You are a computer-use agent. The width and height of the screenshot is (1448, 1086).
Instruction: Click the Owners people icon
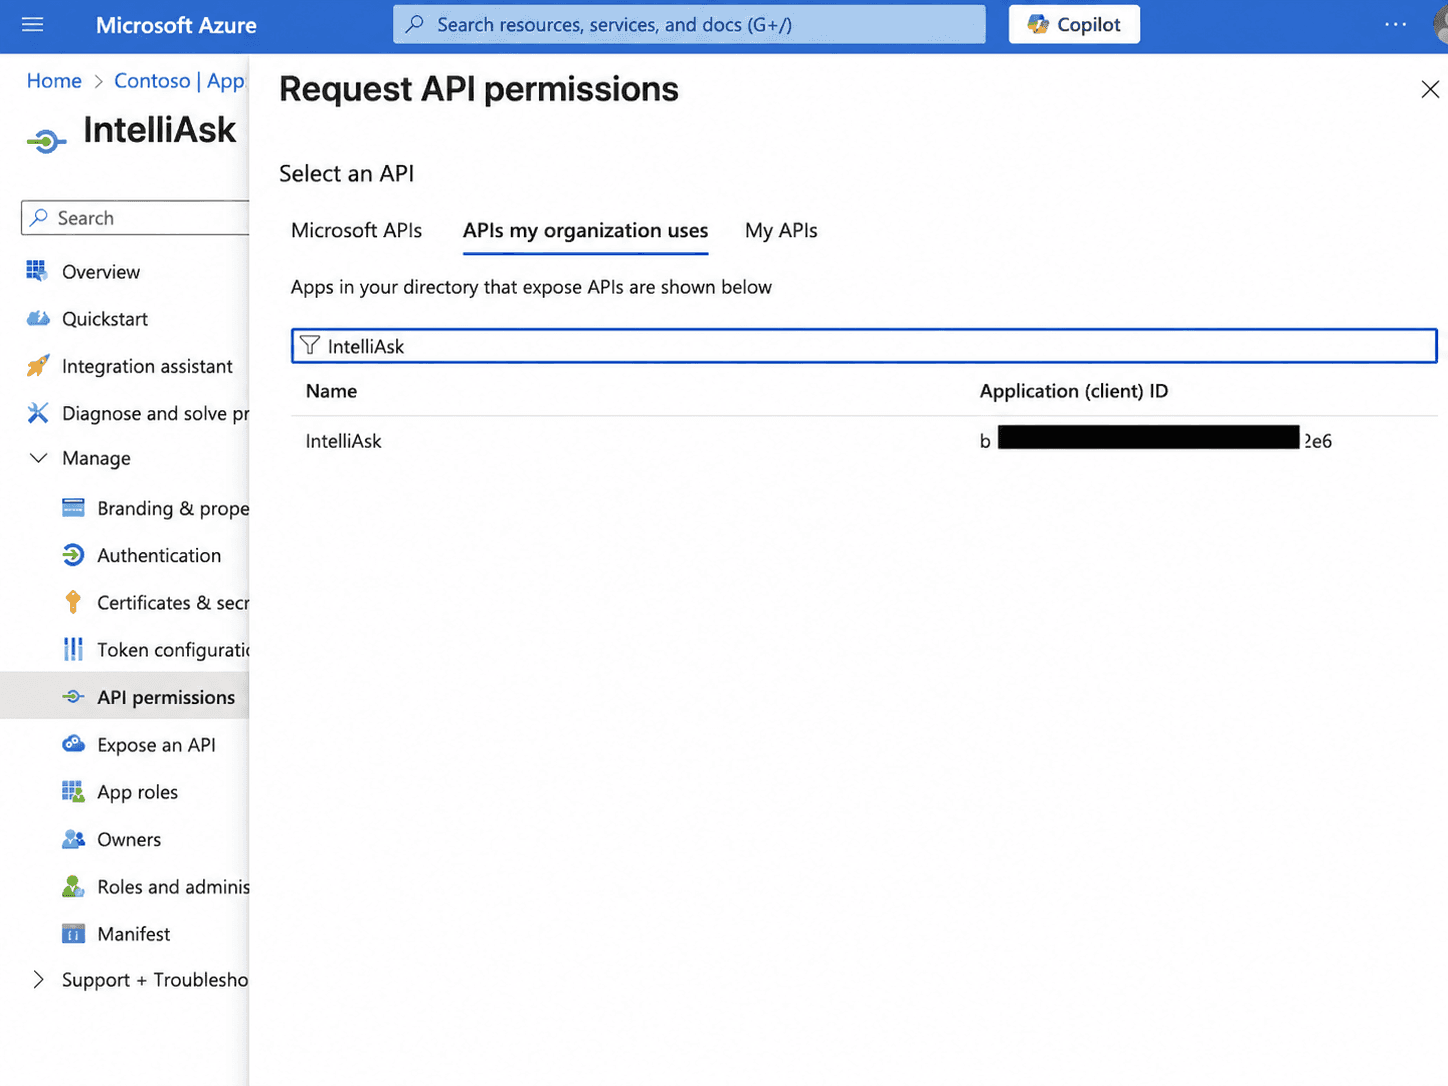point(73,839)
